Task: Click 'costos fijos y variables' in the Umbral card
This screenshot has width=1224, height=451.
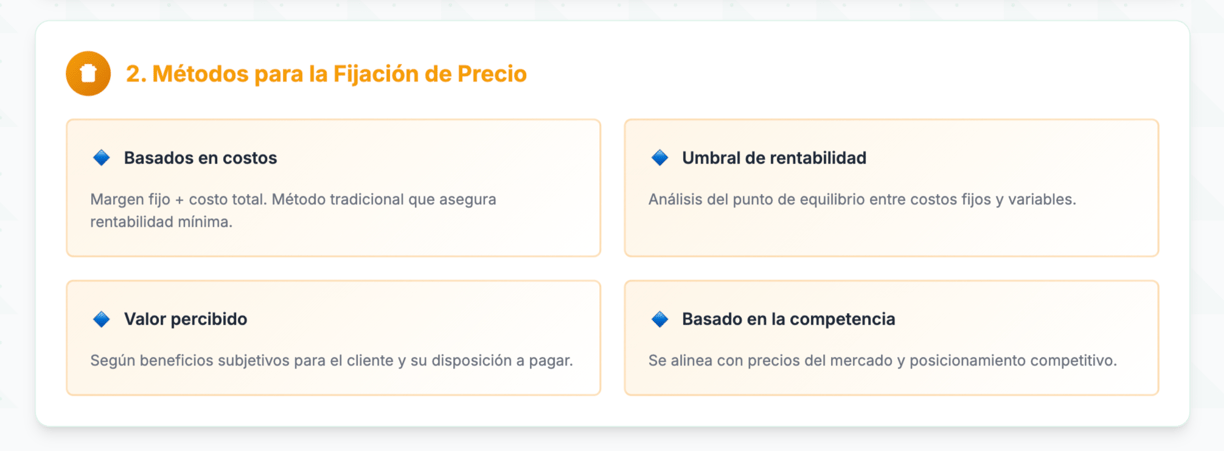Action: [992, 199]
